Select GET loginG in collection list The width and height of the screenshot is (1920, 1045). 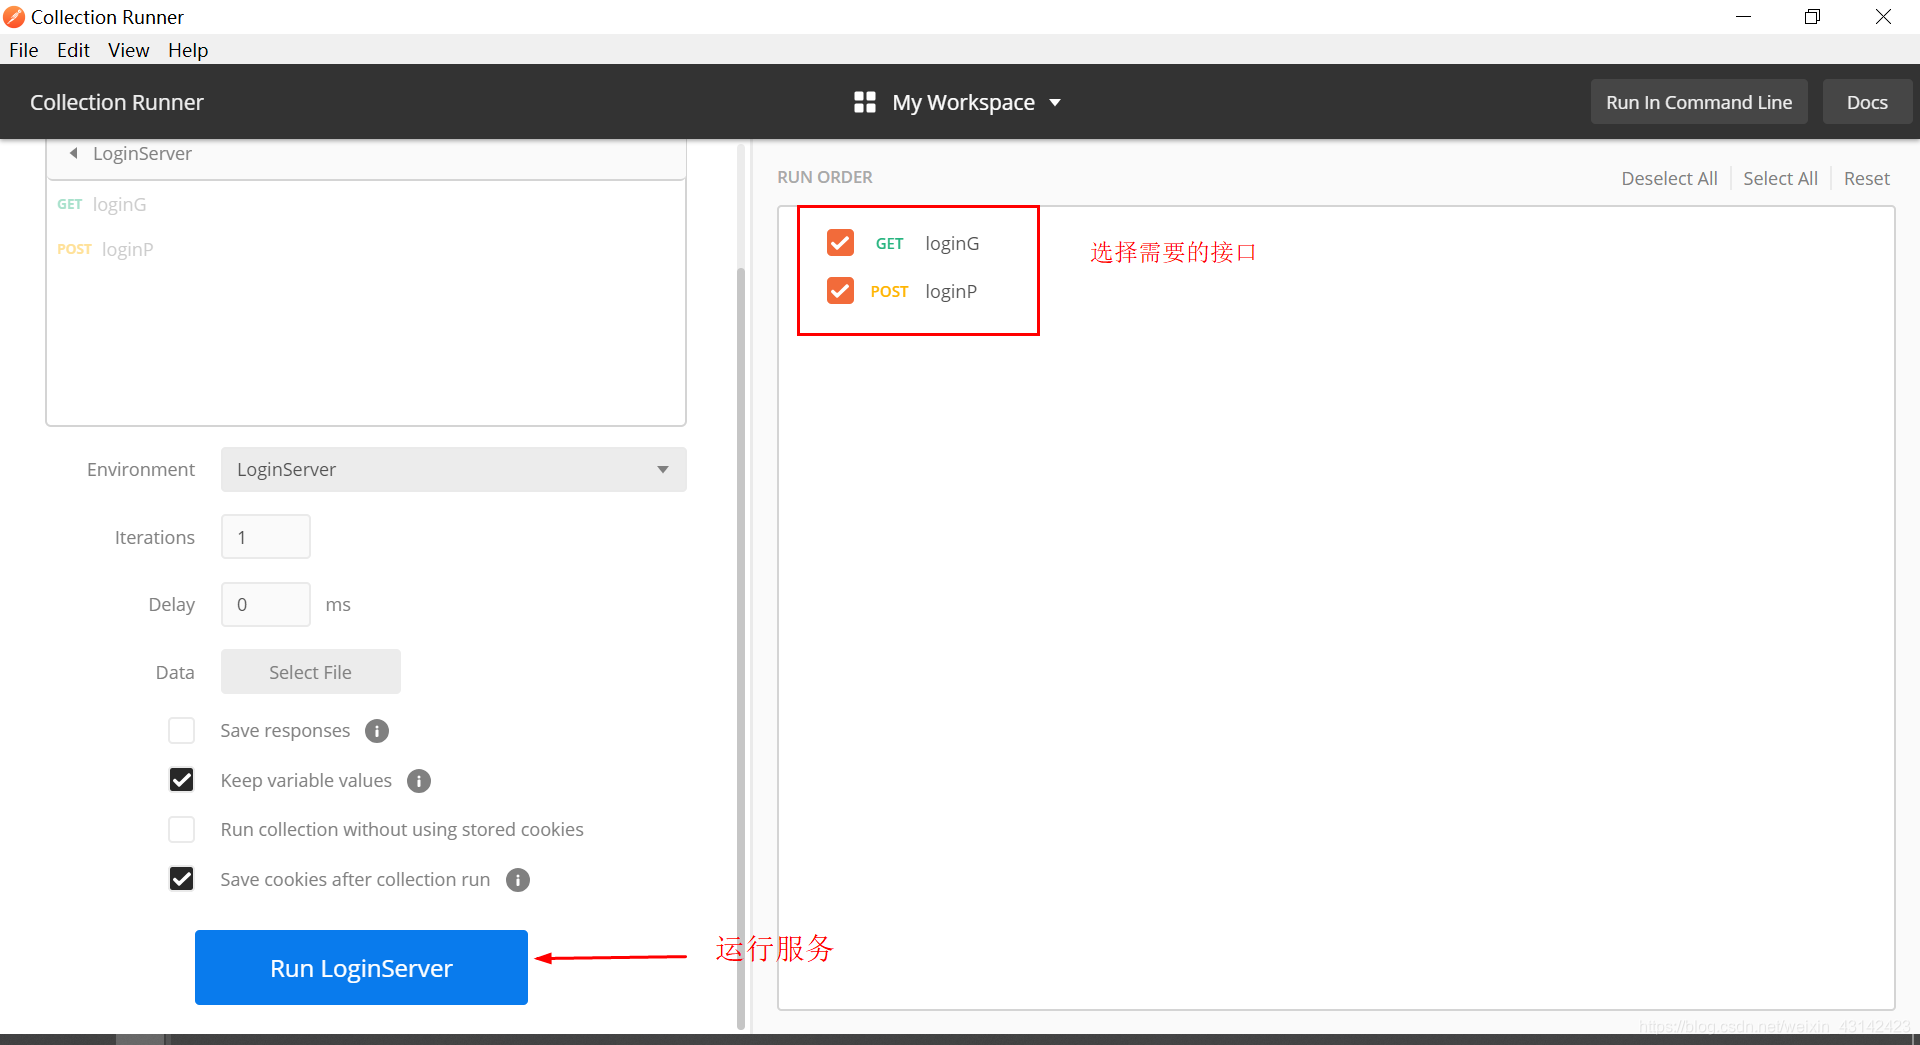[x=102, y=204]
